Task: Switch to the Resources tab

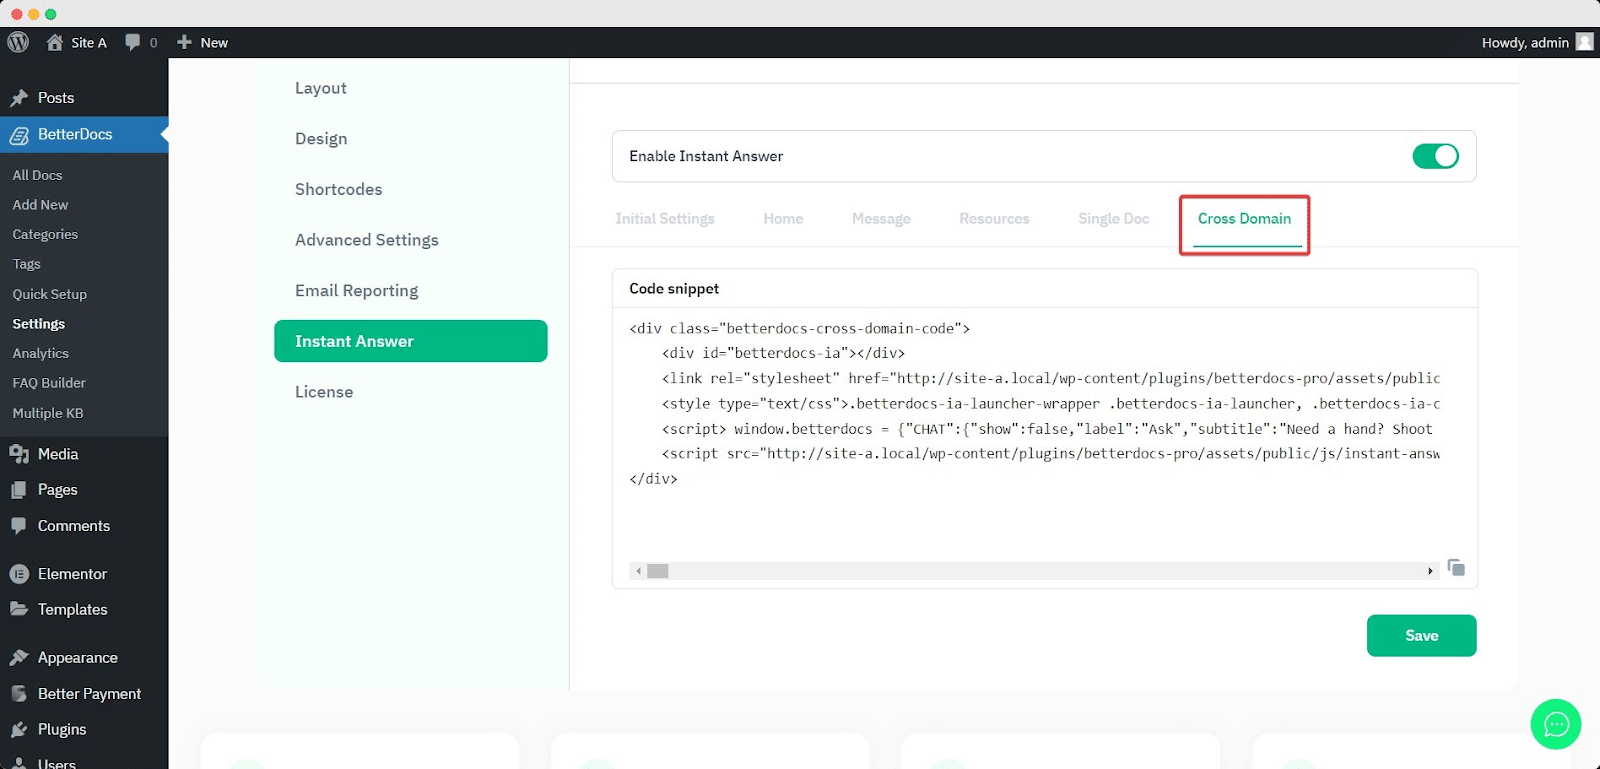Action: point(994,219)
